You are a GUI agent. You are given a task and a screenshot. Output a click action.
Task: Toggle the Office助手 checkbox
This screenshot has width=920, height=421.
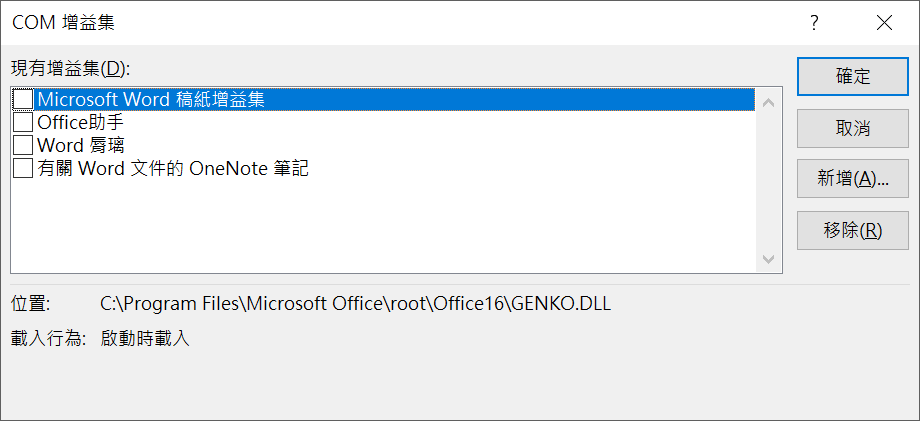coord(23,122)
